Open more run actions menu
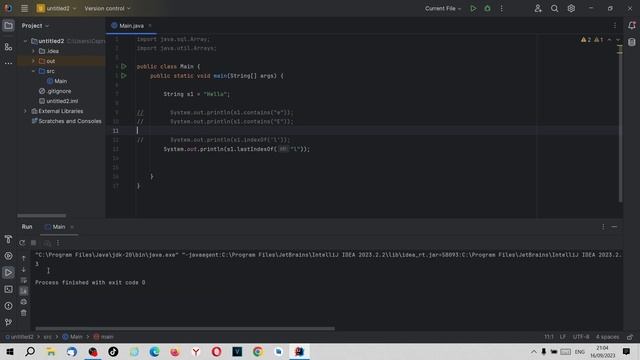Viewport: 640px width, 360px height. tap(502, 8)
